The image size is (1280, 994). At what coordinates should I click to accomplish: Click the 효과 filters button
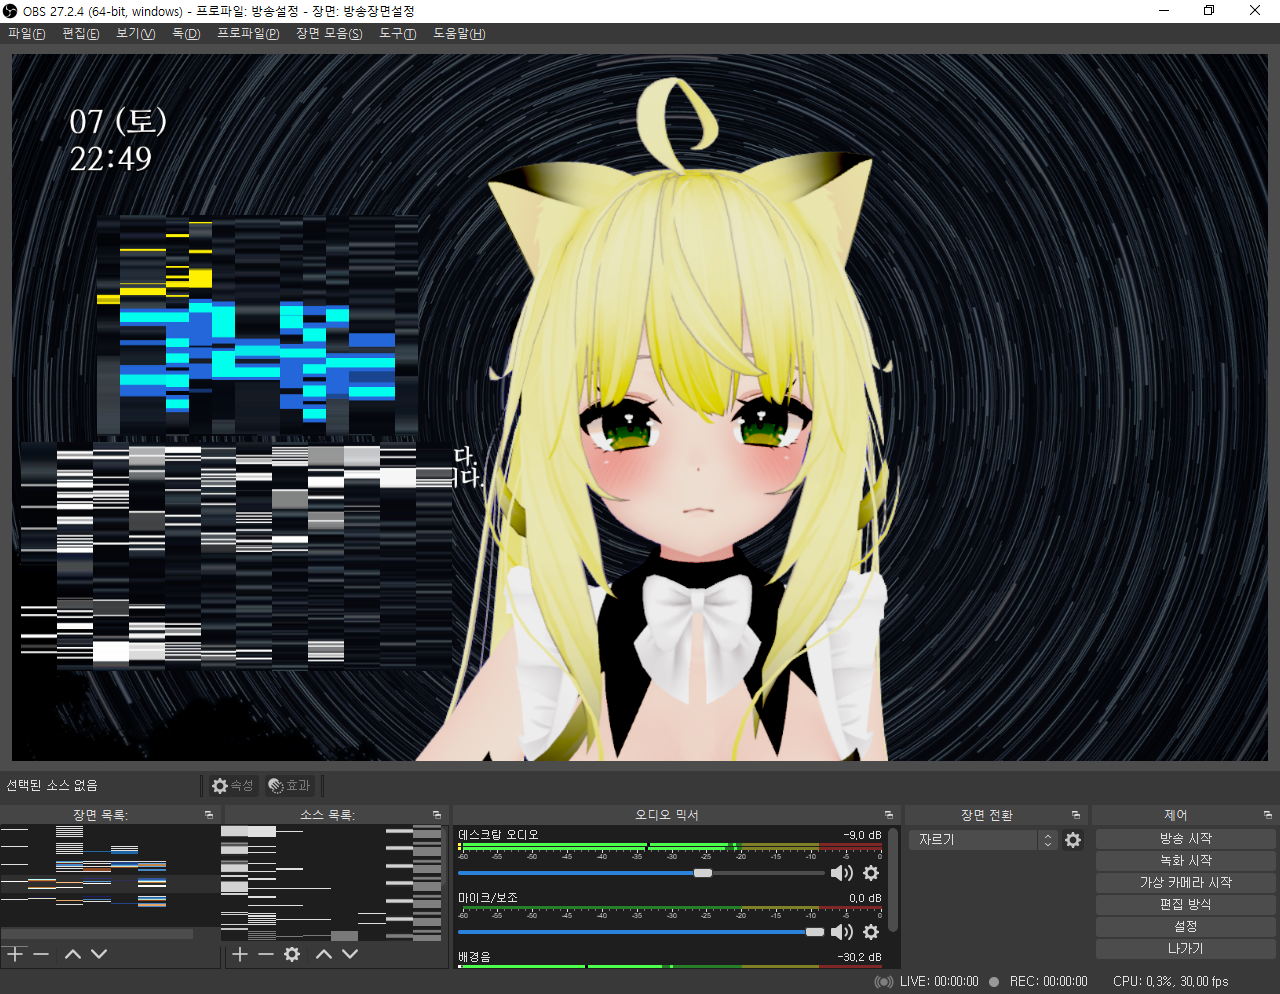coord(290,786)
